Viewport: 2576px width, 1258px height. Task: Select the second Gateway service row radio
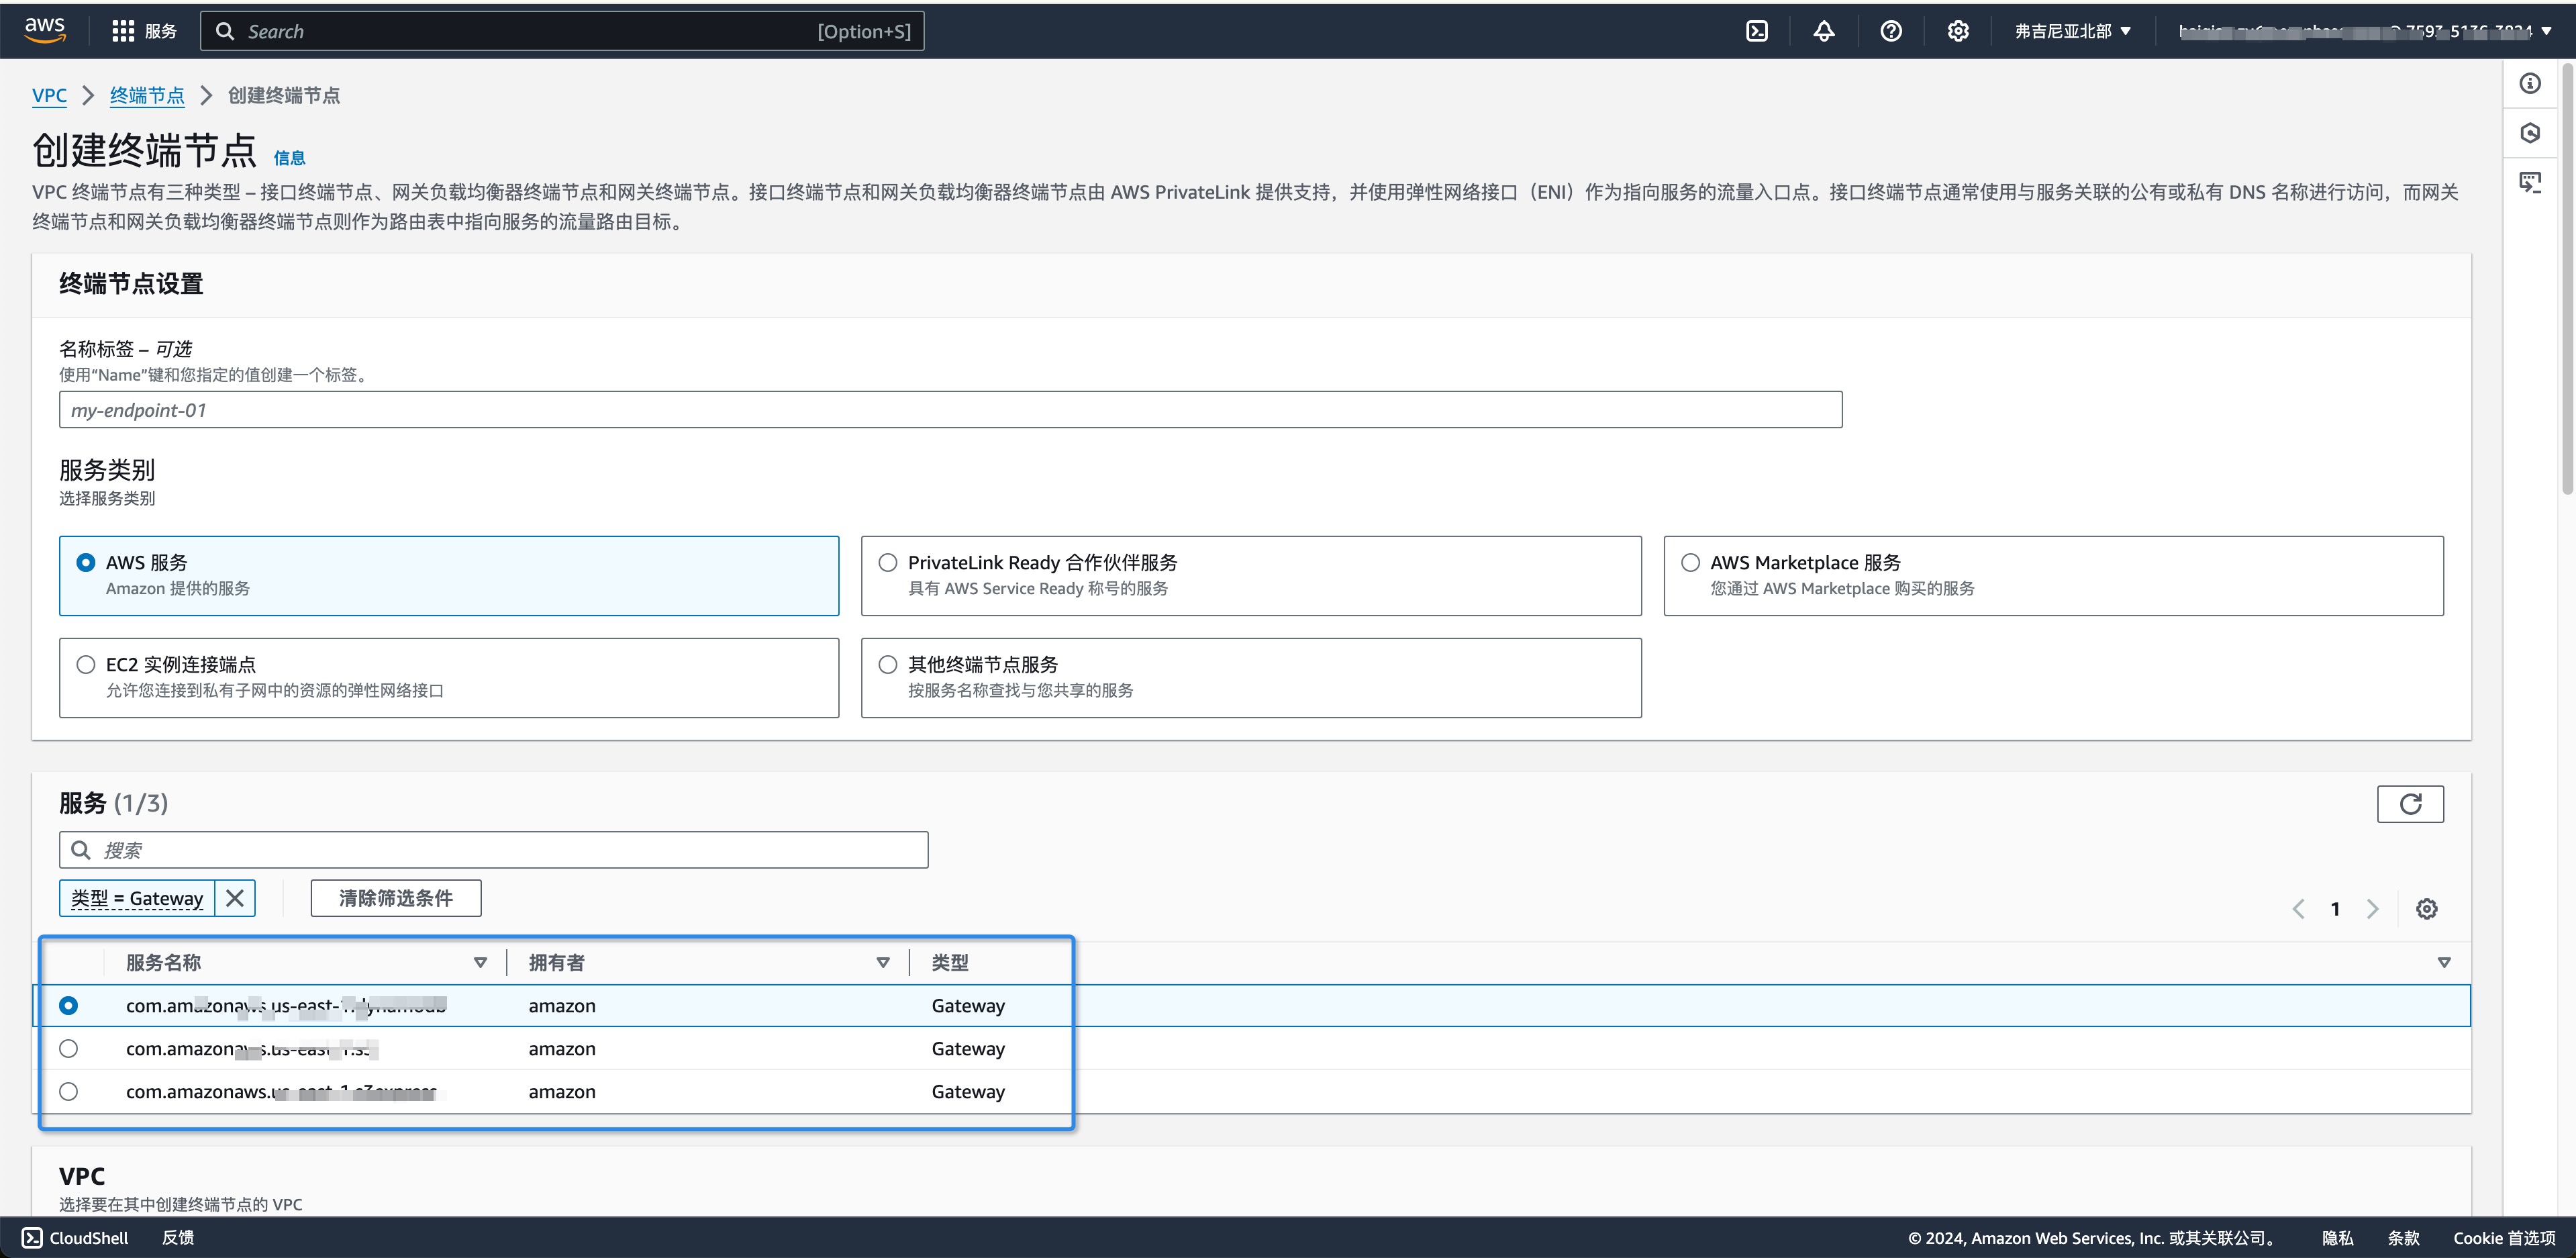68,1049
